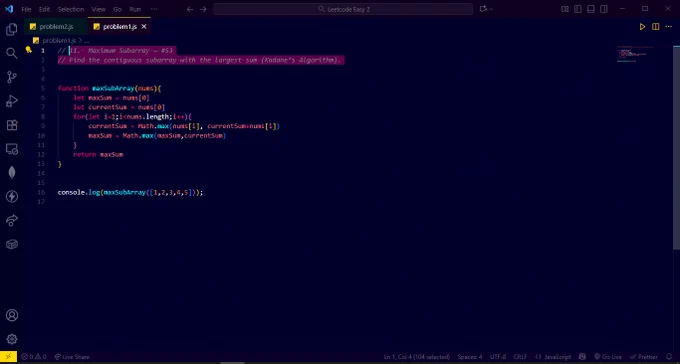The height and width of the screenshot is (364, 680).
Task: Expand the Copilot chat dropdown arrow
Action: click(x=491, y=9)
